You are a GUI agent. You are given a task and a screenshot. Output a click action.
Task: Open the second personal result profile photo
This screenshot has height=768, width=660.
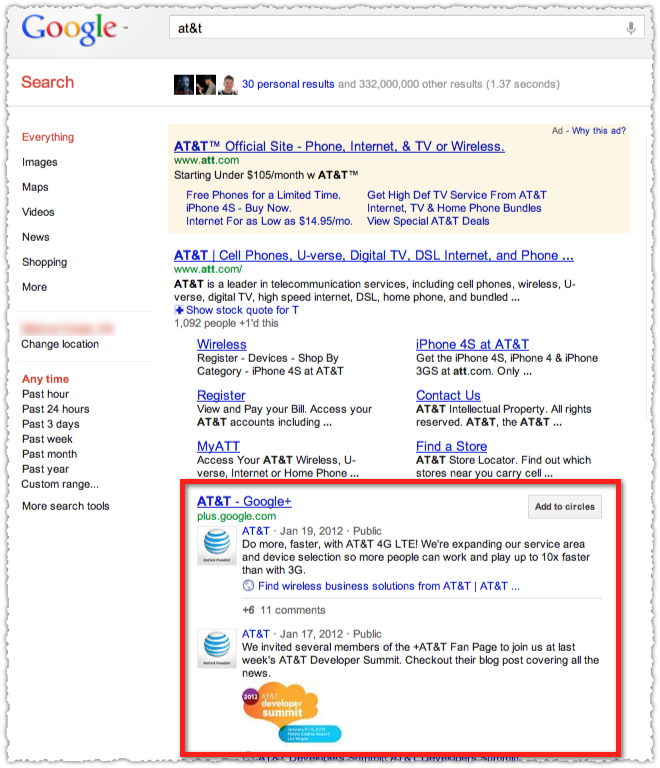tap(206, 85)
